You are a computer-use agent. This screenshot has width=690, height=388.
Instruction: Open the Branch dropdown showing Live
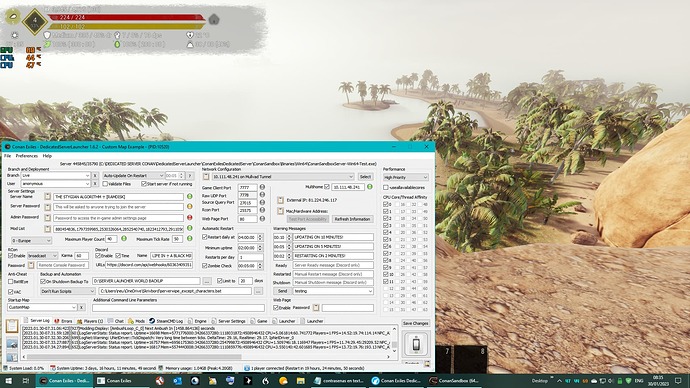point(55,176)
